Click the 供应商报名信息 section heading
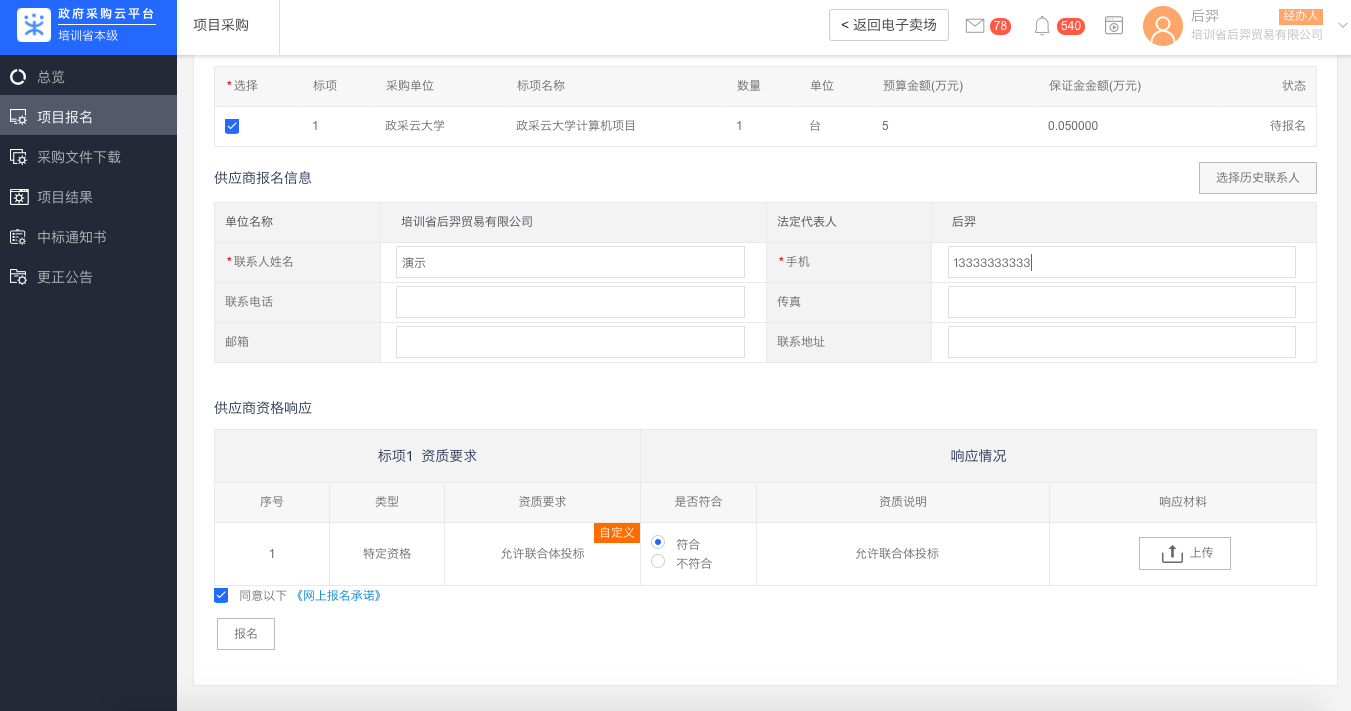 coord(263,178)
